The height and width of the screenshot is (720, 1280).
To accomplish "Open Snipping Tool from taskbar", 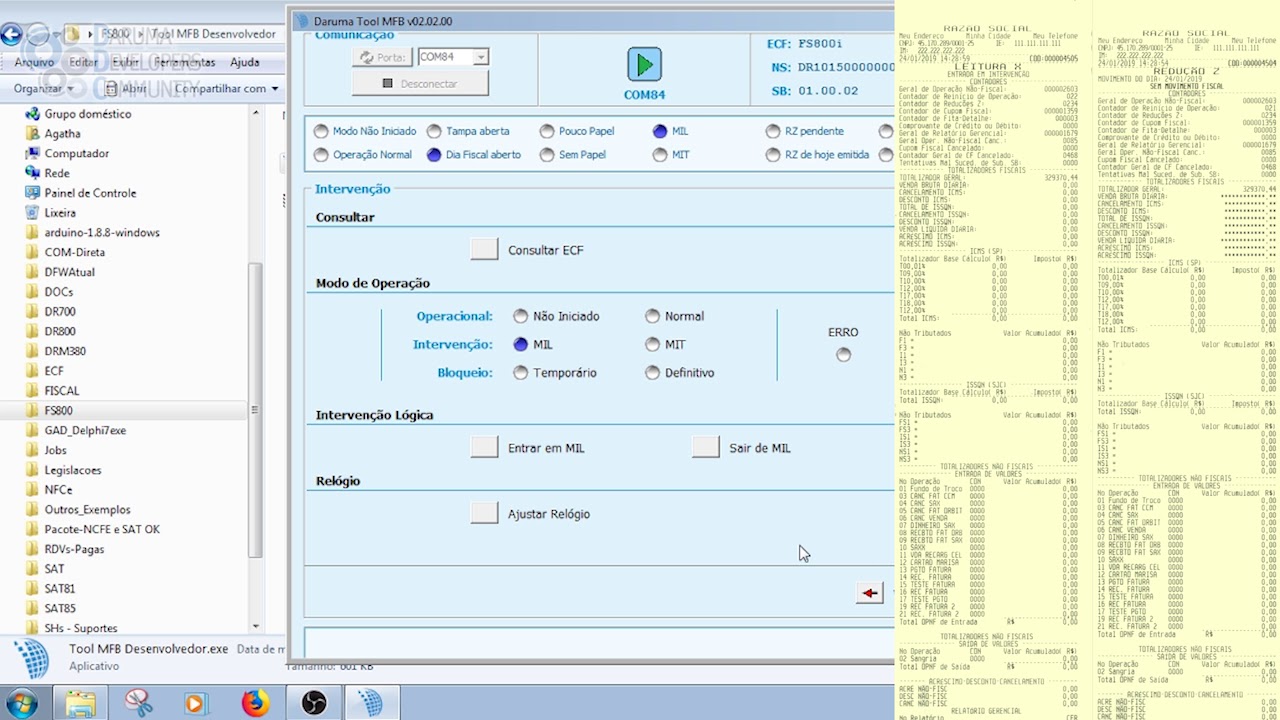I will click(x=139, y=703).
